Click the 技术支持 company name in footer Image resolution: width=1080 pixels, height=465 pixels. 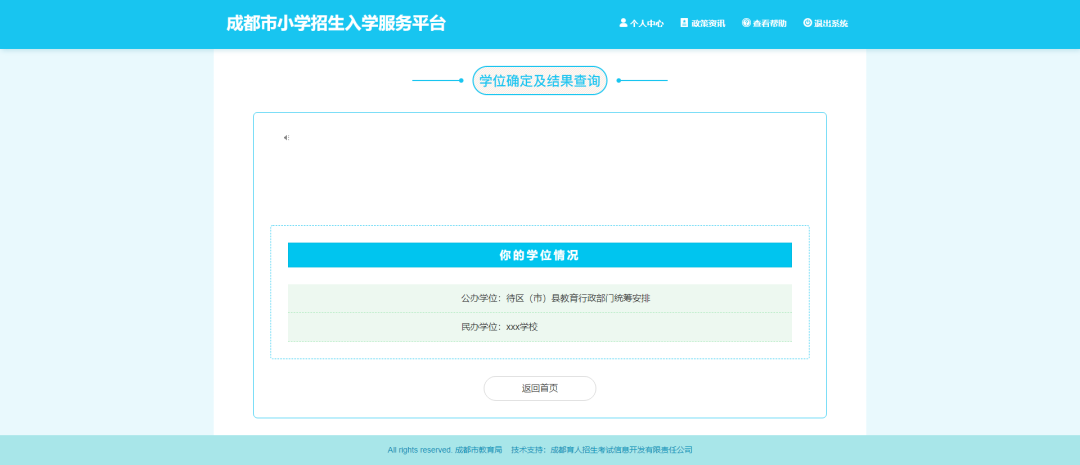tap(621, 450)
